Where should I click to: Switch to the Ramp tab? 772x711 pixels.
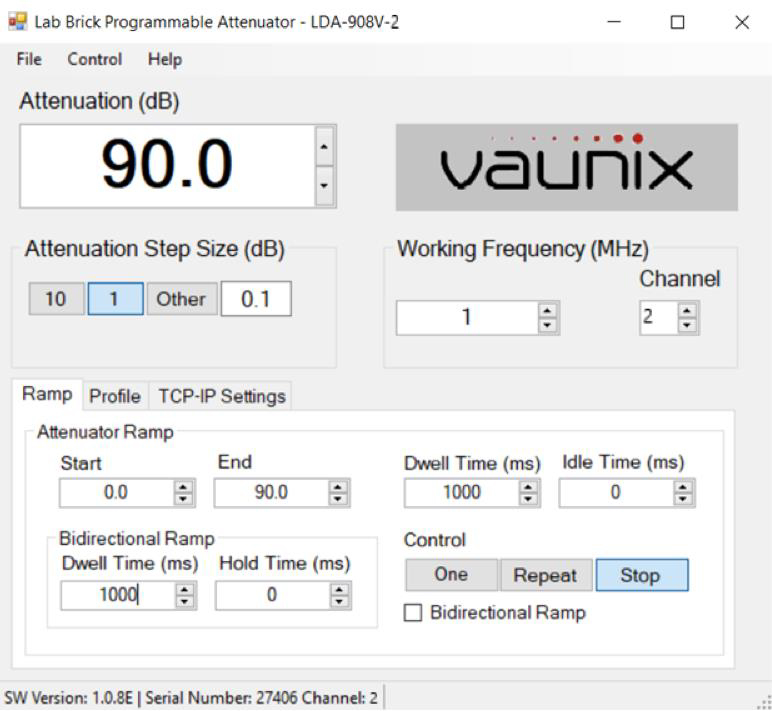pyautogui.click(x=47, y=394)
